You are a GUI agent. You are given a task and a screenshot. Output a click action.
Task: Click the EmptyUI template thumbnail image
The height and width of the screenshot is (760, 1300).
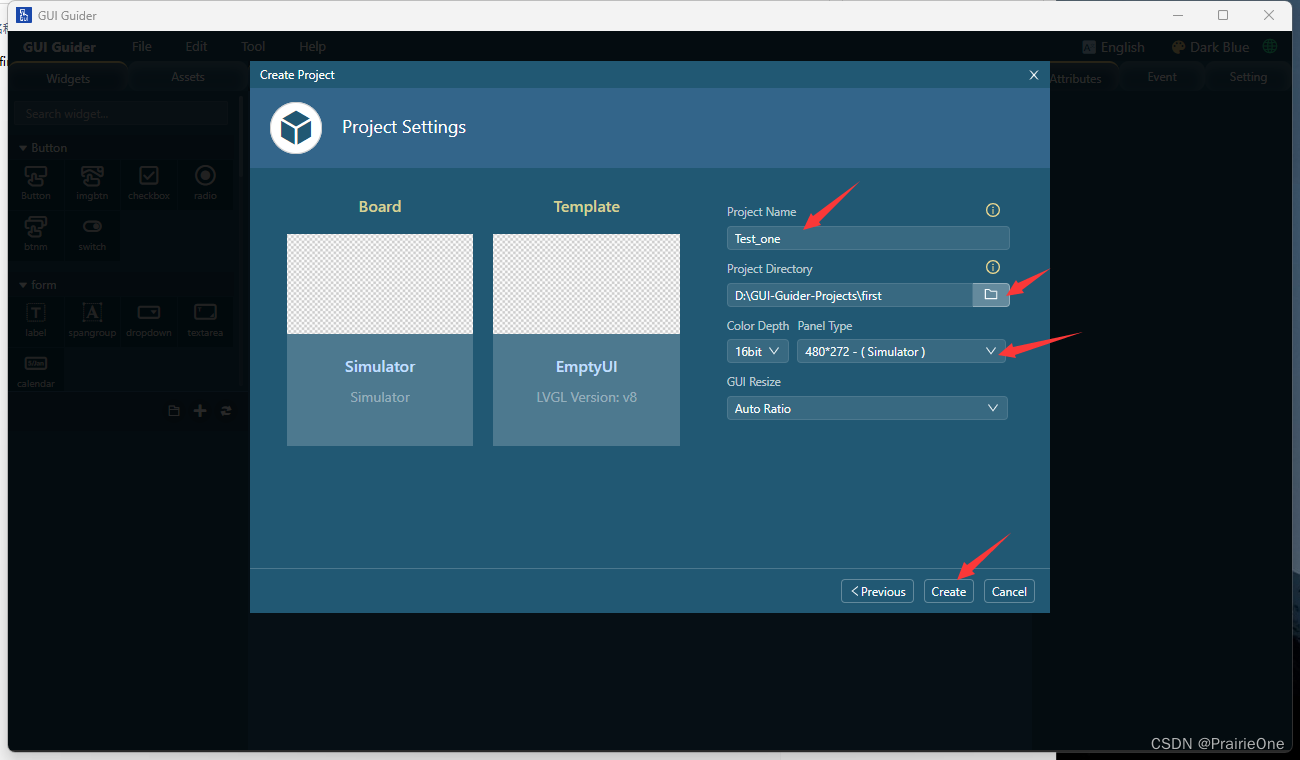586,284
